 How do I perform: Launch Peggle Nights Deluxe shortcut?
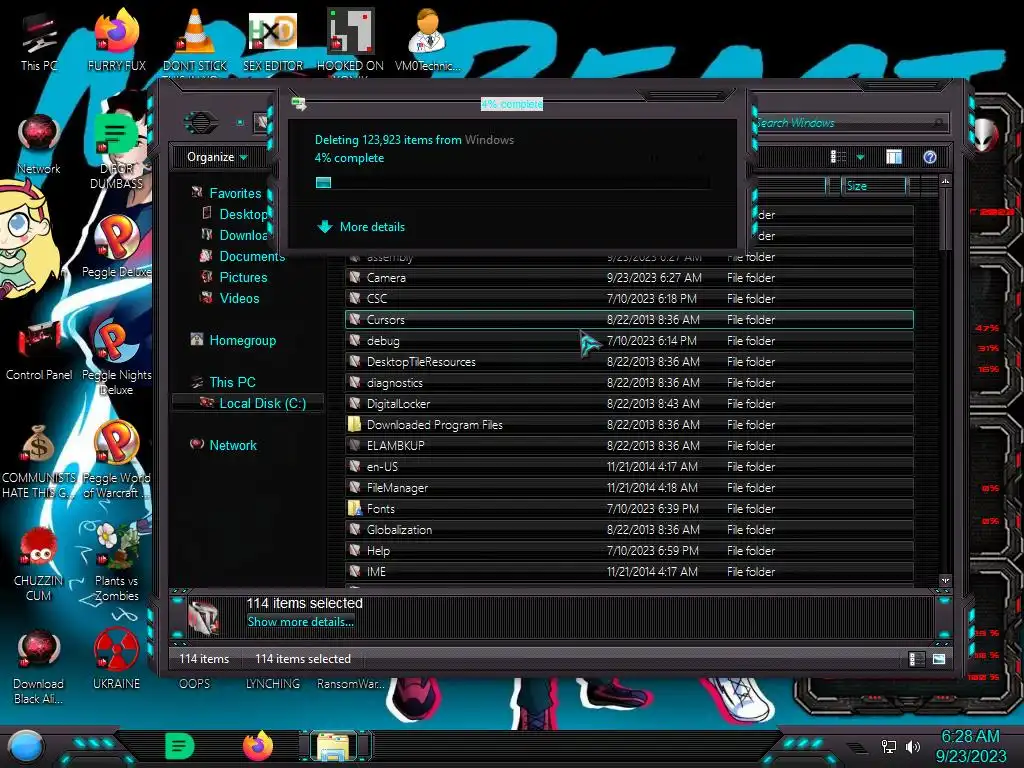pos(116,357)
